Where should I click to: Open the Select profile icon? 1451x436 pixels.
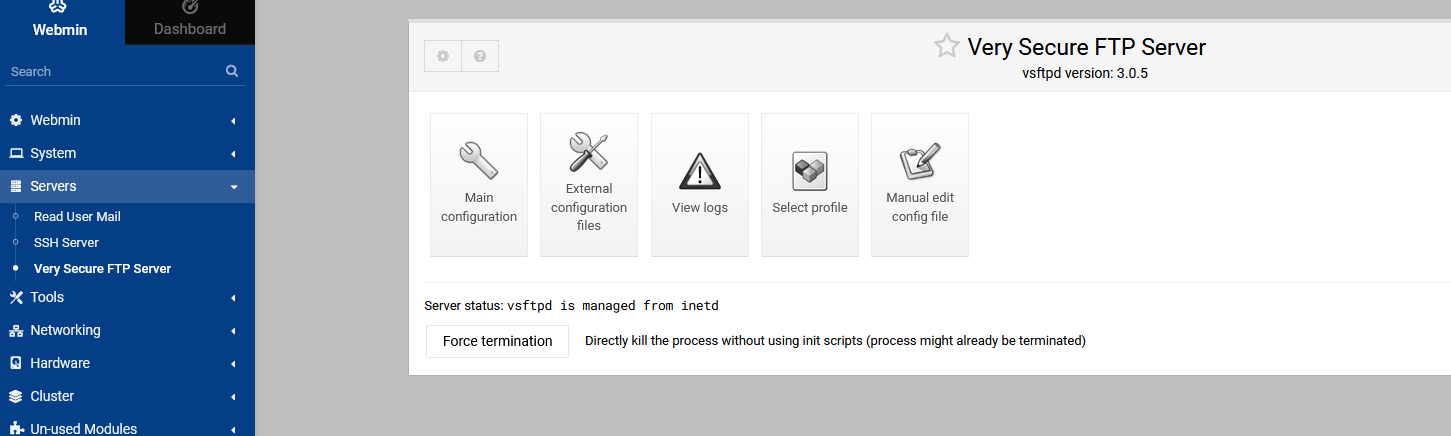(x=810, y=171)
